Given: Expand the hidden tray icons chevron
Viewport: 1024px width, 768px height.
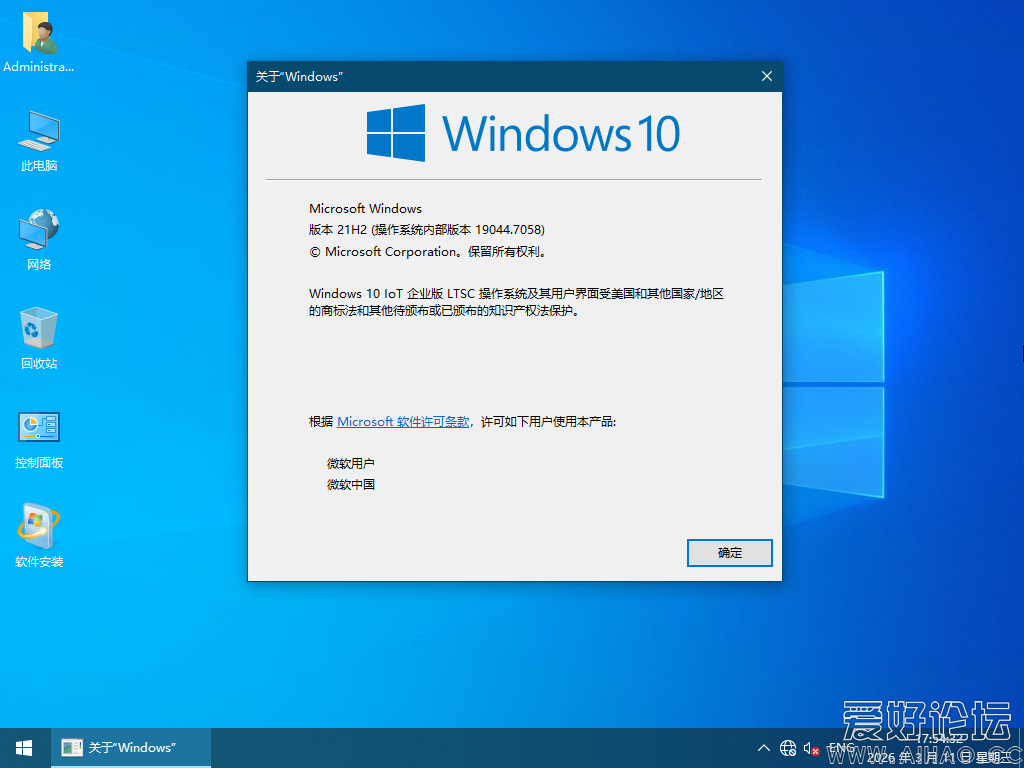Looking at the screenshot, I should (x=763, y=748).
